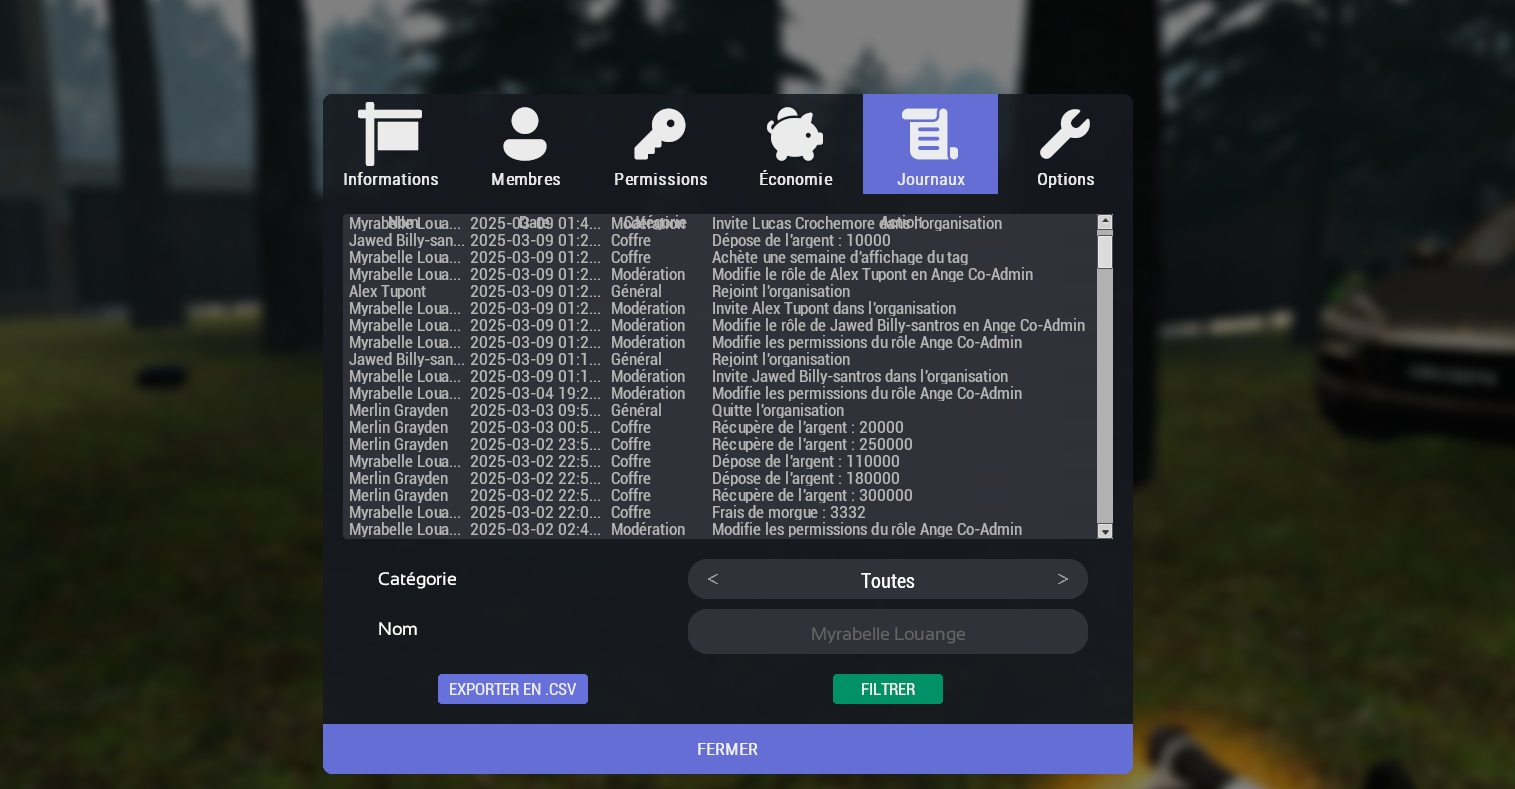Click the Toutes category selector value
1515x789 pixels.
click(x=888, y=580)
